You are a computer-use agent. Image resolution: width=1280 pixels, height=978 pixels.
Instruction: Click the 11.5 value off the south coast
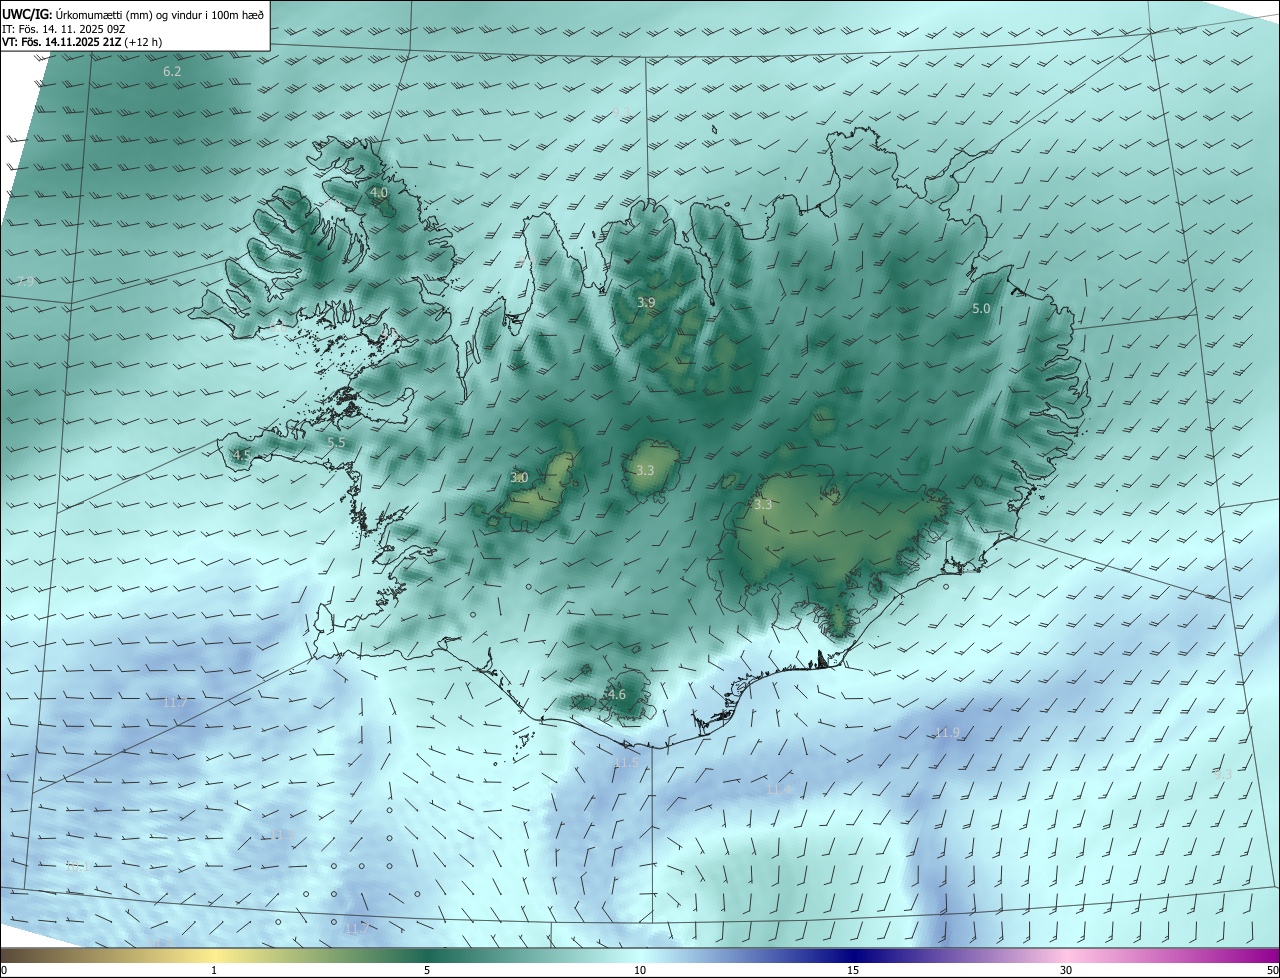click(x=625, y=762)
